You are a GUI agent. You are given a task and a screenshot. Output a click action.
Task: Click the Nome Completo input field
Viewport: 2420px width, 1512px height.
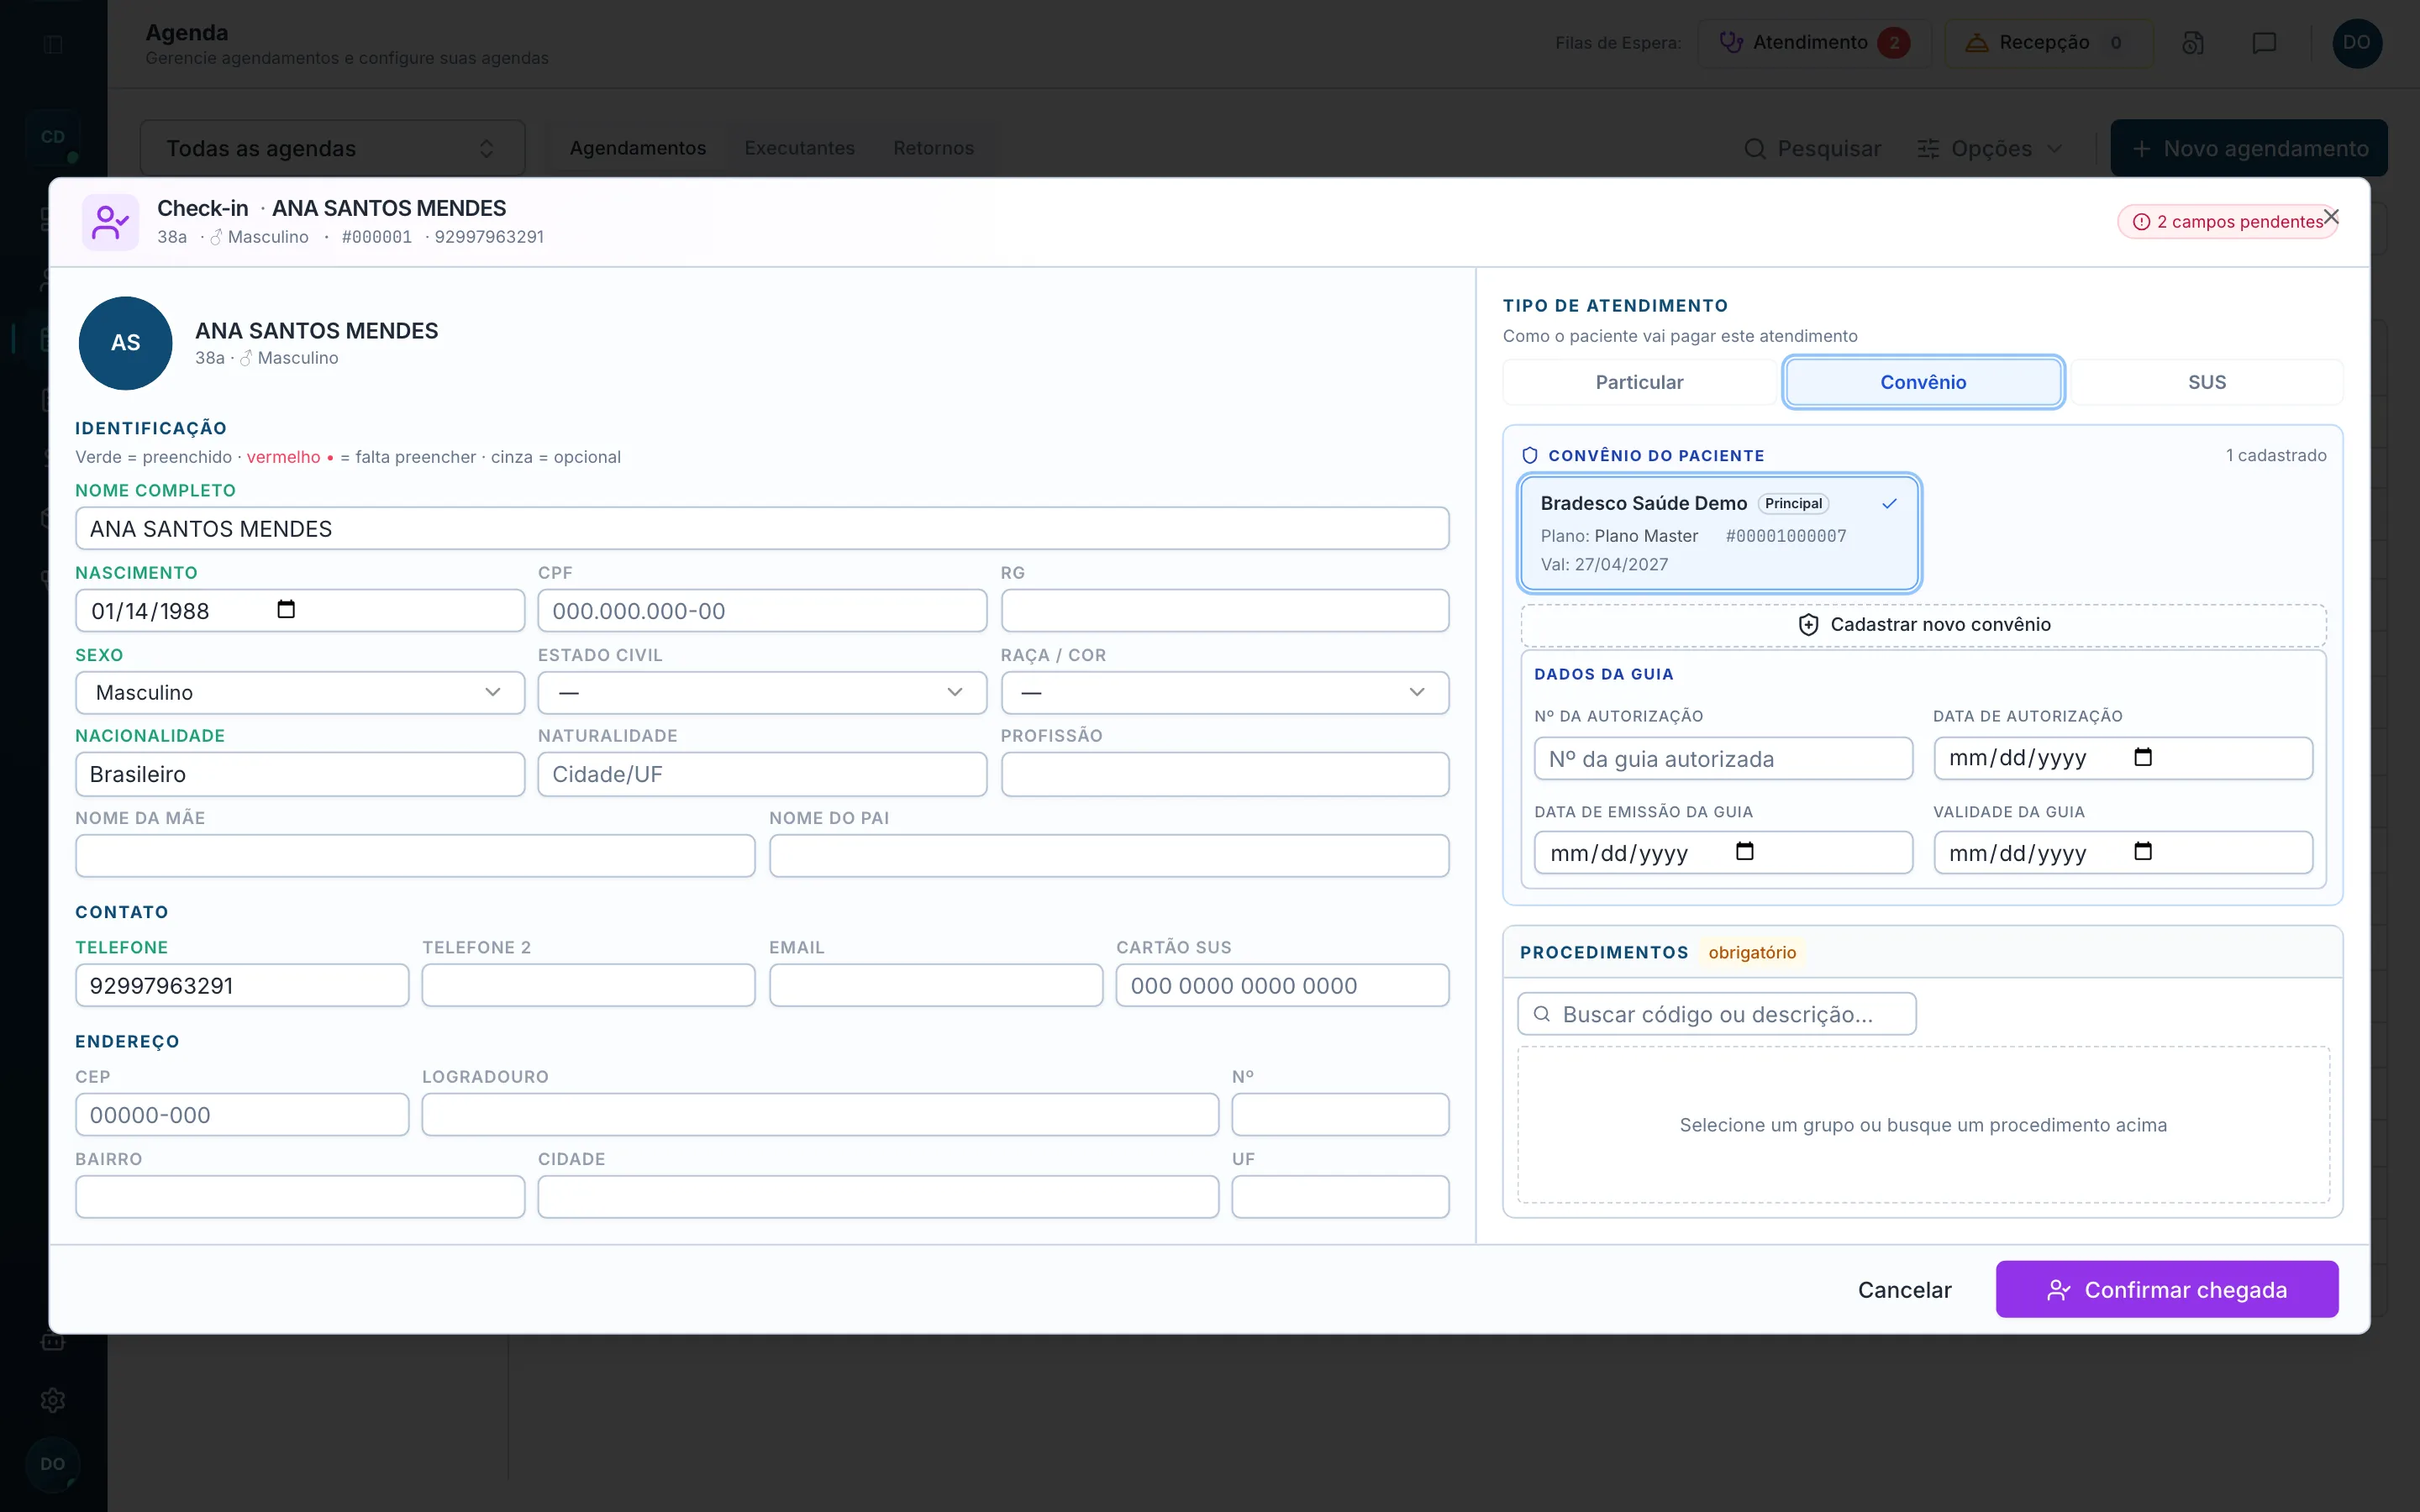pos(762,528)
